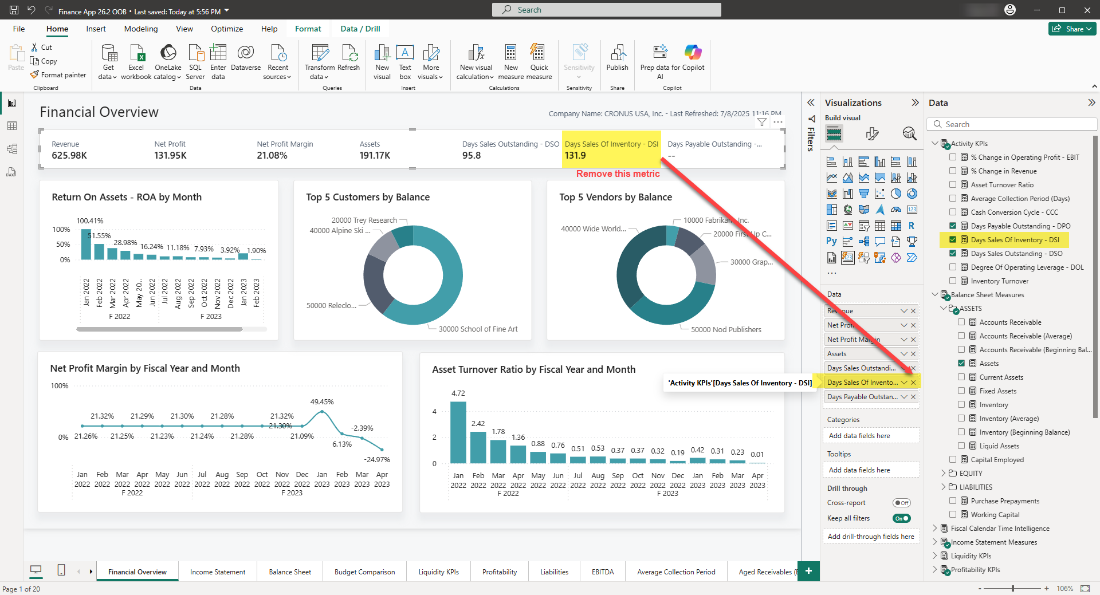This screenshot has width=1100, height=595.
Task: Expand Fiscal Calendar Time Intelligence table
Action: pyautogui.click(x=935, y=528)
